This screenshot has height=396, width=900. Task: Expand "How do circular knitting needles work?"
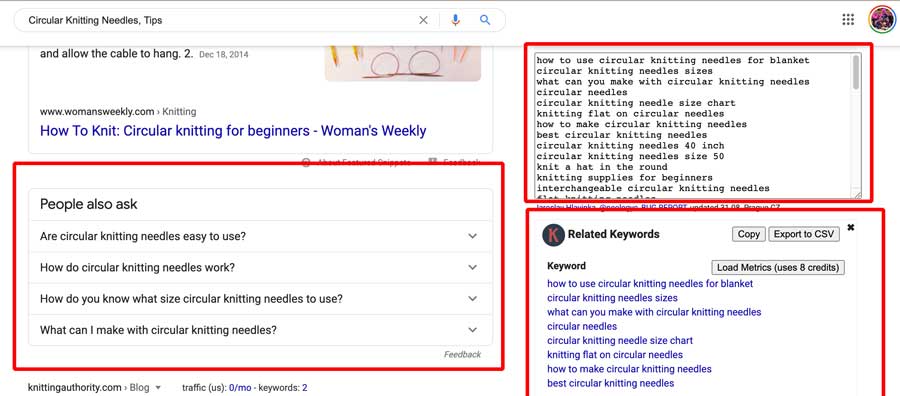pyautogui.click(x=261, y=267)
